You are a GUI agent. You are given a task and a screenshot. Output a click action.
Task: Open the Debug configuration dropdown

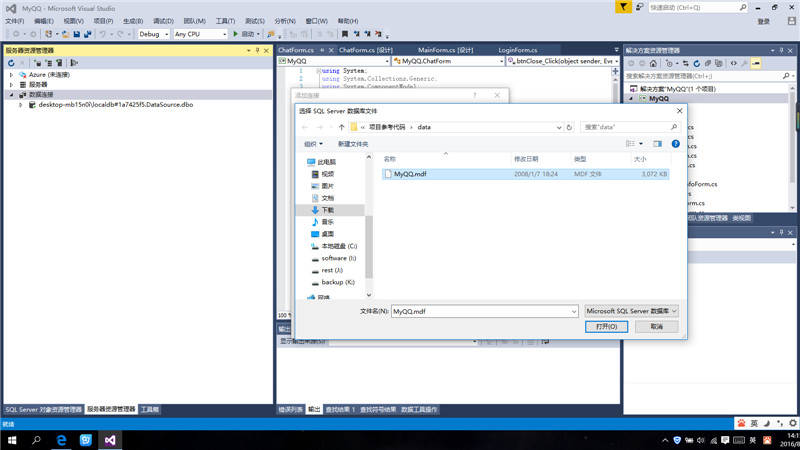coord(153,34)
